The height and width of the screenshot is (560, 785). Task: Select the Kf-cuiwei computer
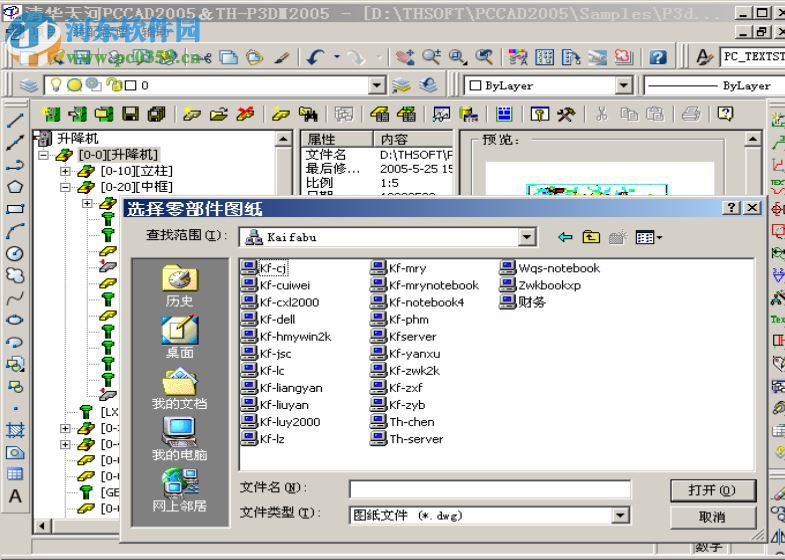(276, 285)
